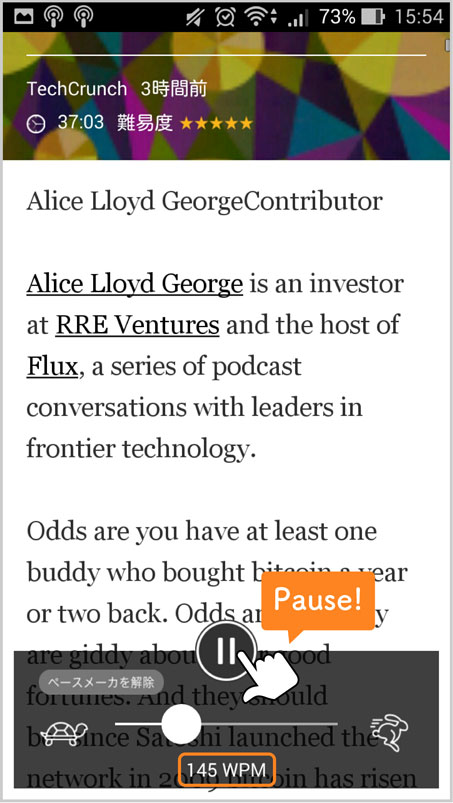Tap the pause button for the pacemaker
The image size is (453, 803).
(x=226, y=650)
